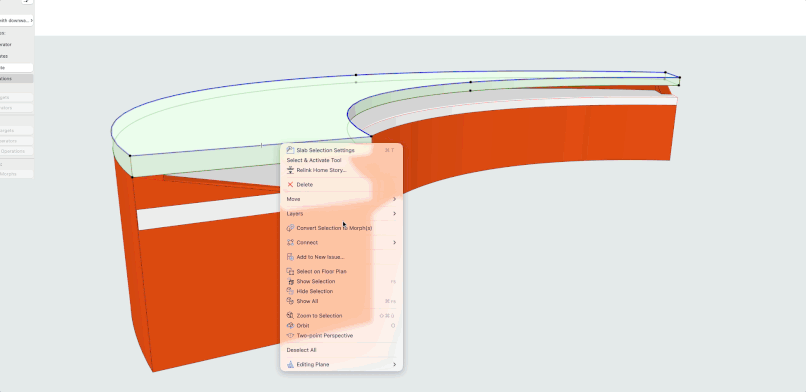Click the slab corner node at far right end
Screen dimensions: 806x392
[x=680, y=78]
